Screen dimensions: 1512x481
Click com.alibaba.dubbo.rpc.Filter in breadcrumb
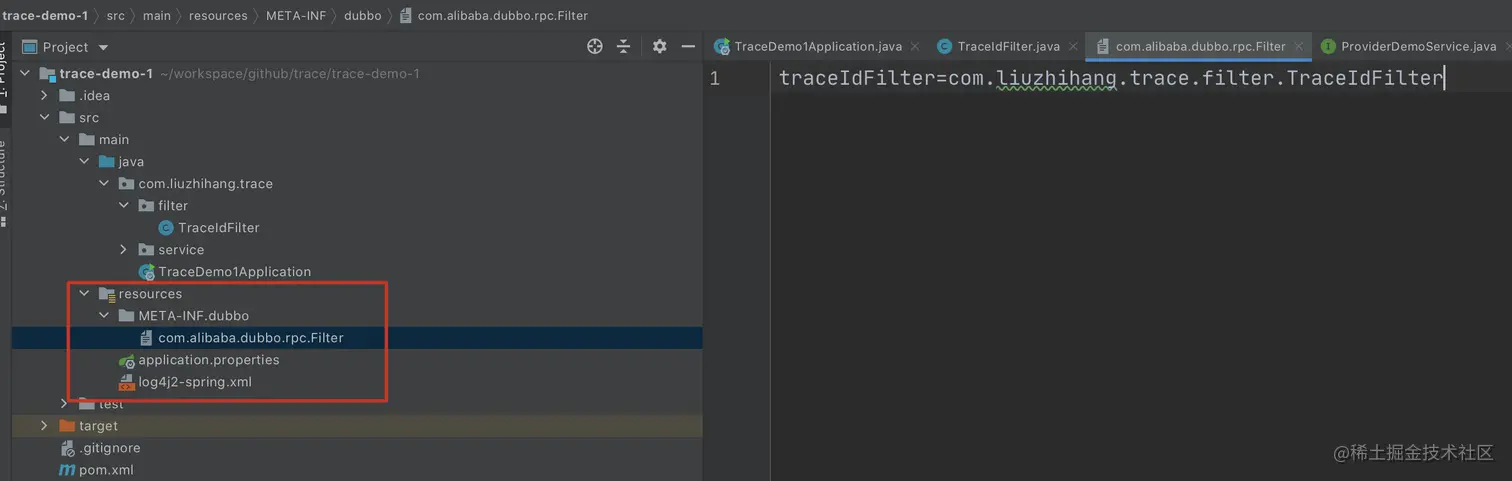[503, 15]
